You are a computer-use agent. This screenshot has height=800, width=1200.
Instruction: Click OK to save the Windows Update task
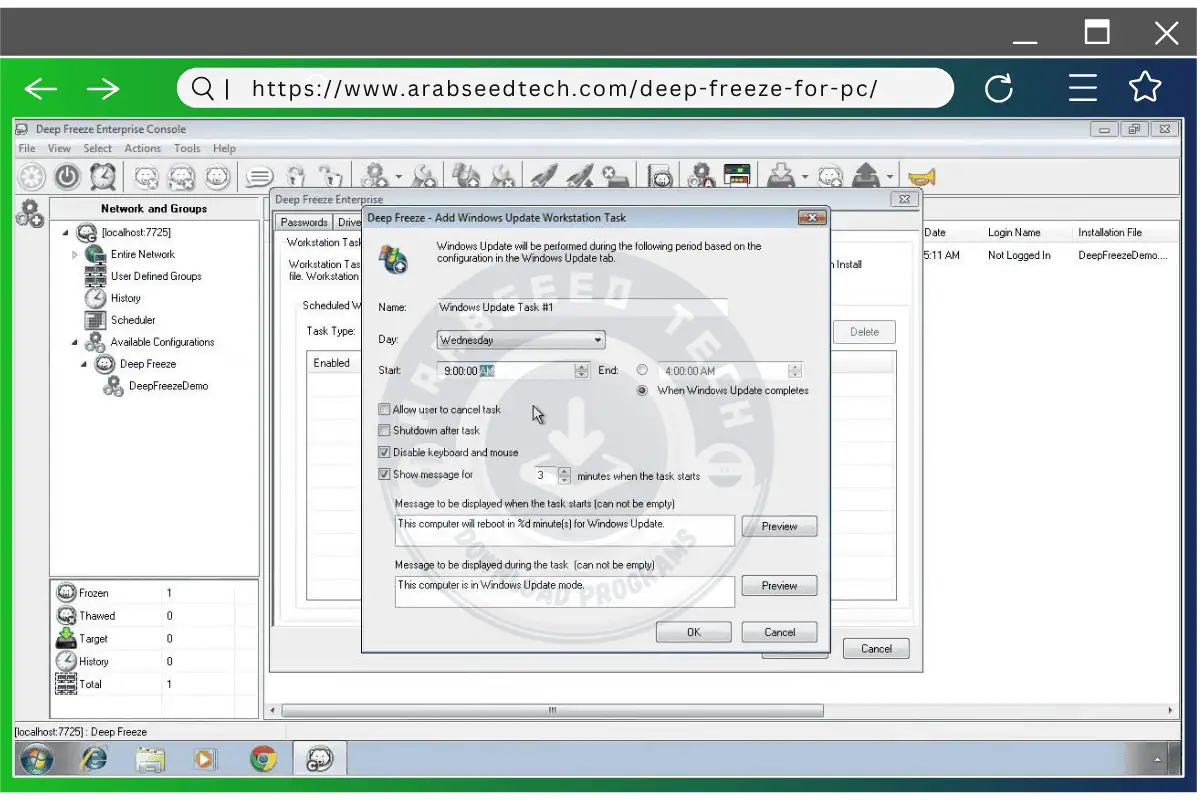point(693,631)
